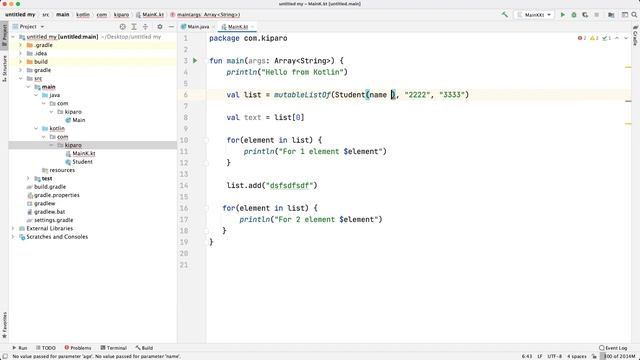This screenshot has width=640, height=360.
Task: Open the Terminal tool window tab
Action: (x=113, y=348)
